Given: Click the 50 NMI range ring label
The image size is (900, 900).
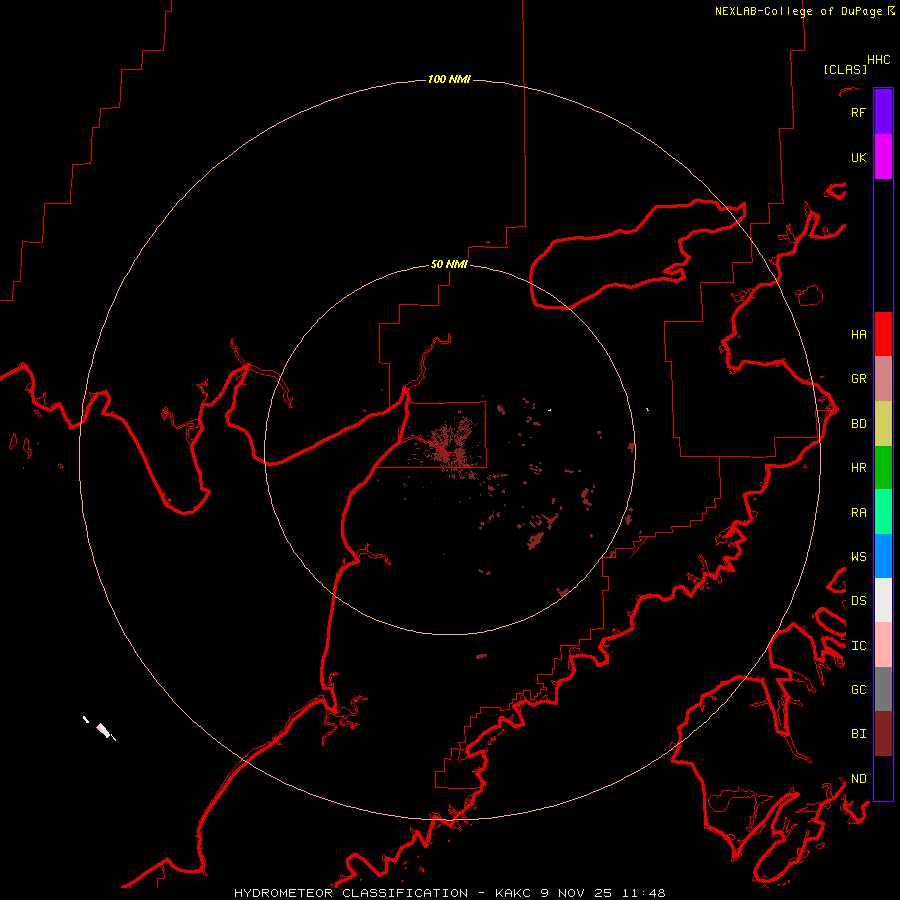Looking at the screenshot, I should click(x=449, y=264).
